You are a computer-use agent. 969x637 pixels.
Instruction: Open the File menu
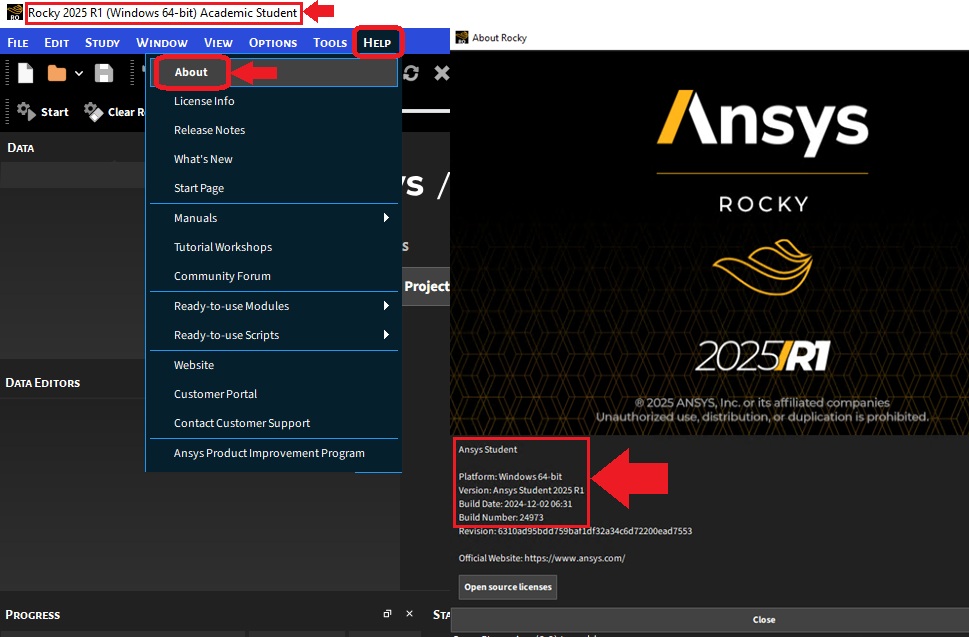(x=18, y=43)
